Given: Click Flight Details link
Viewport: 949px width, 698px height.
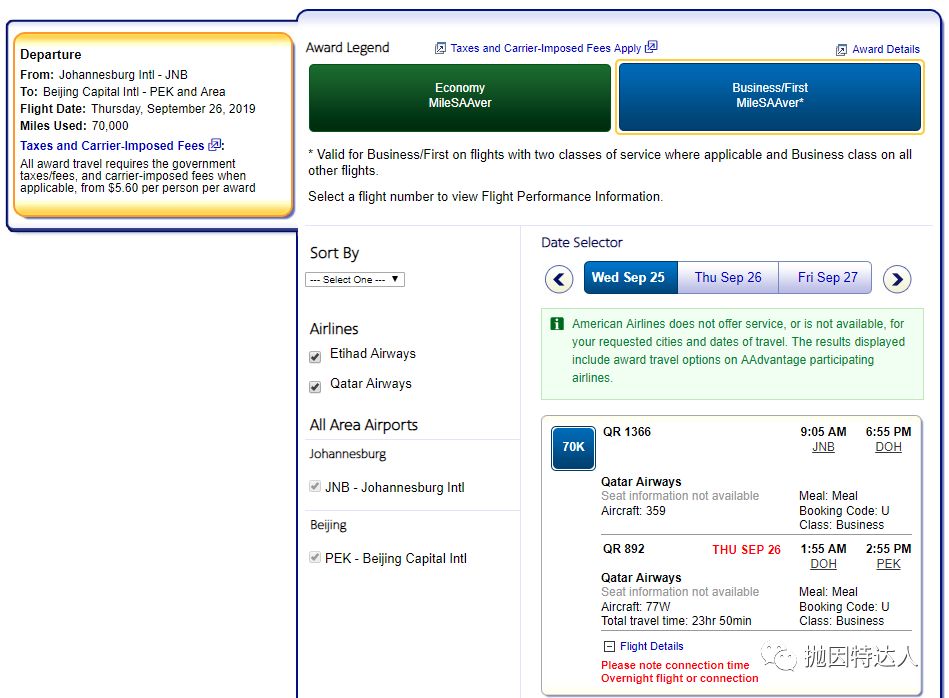Looking at the screenshot, I should pyautogui.click(x=652, y=647).
